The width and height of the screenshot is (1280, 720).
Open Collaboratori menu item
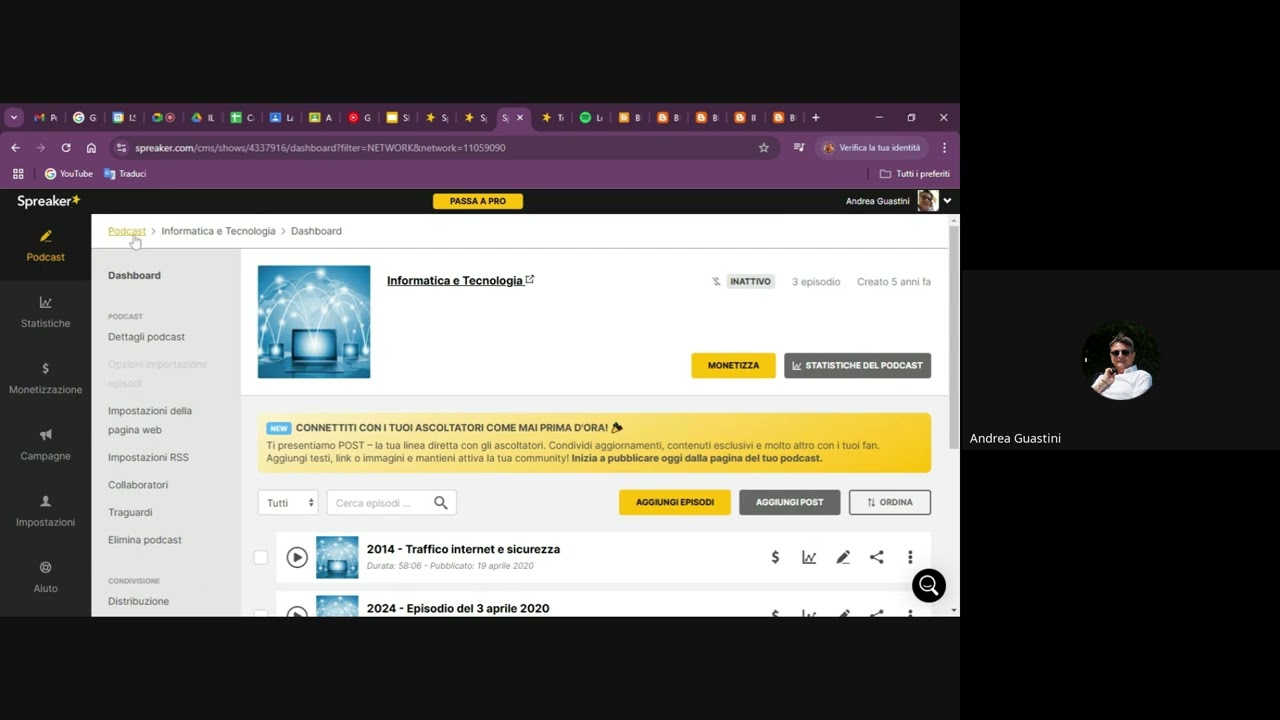click(138, 485)
